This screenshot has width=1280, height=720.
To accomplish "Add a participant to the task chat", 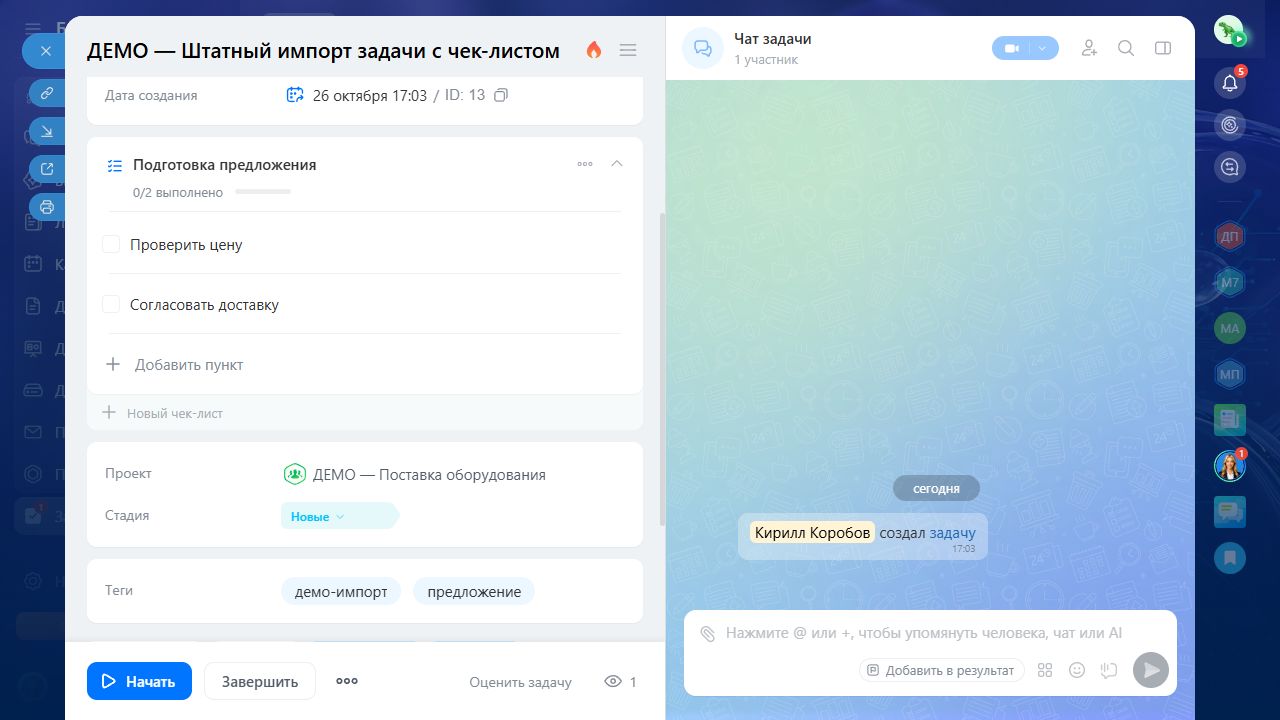I will pos(1089,48).
